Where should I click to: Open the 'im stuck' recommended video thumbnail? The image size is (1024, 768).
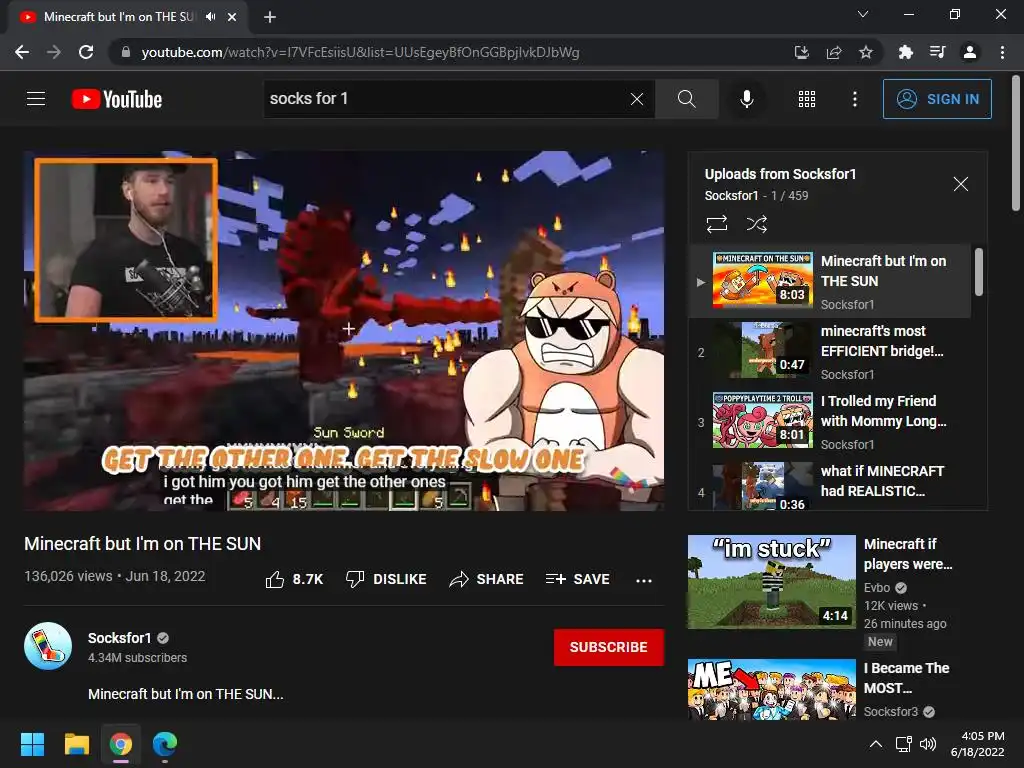[771, 582]
